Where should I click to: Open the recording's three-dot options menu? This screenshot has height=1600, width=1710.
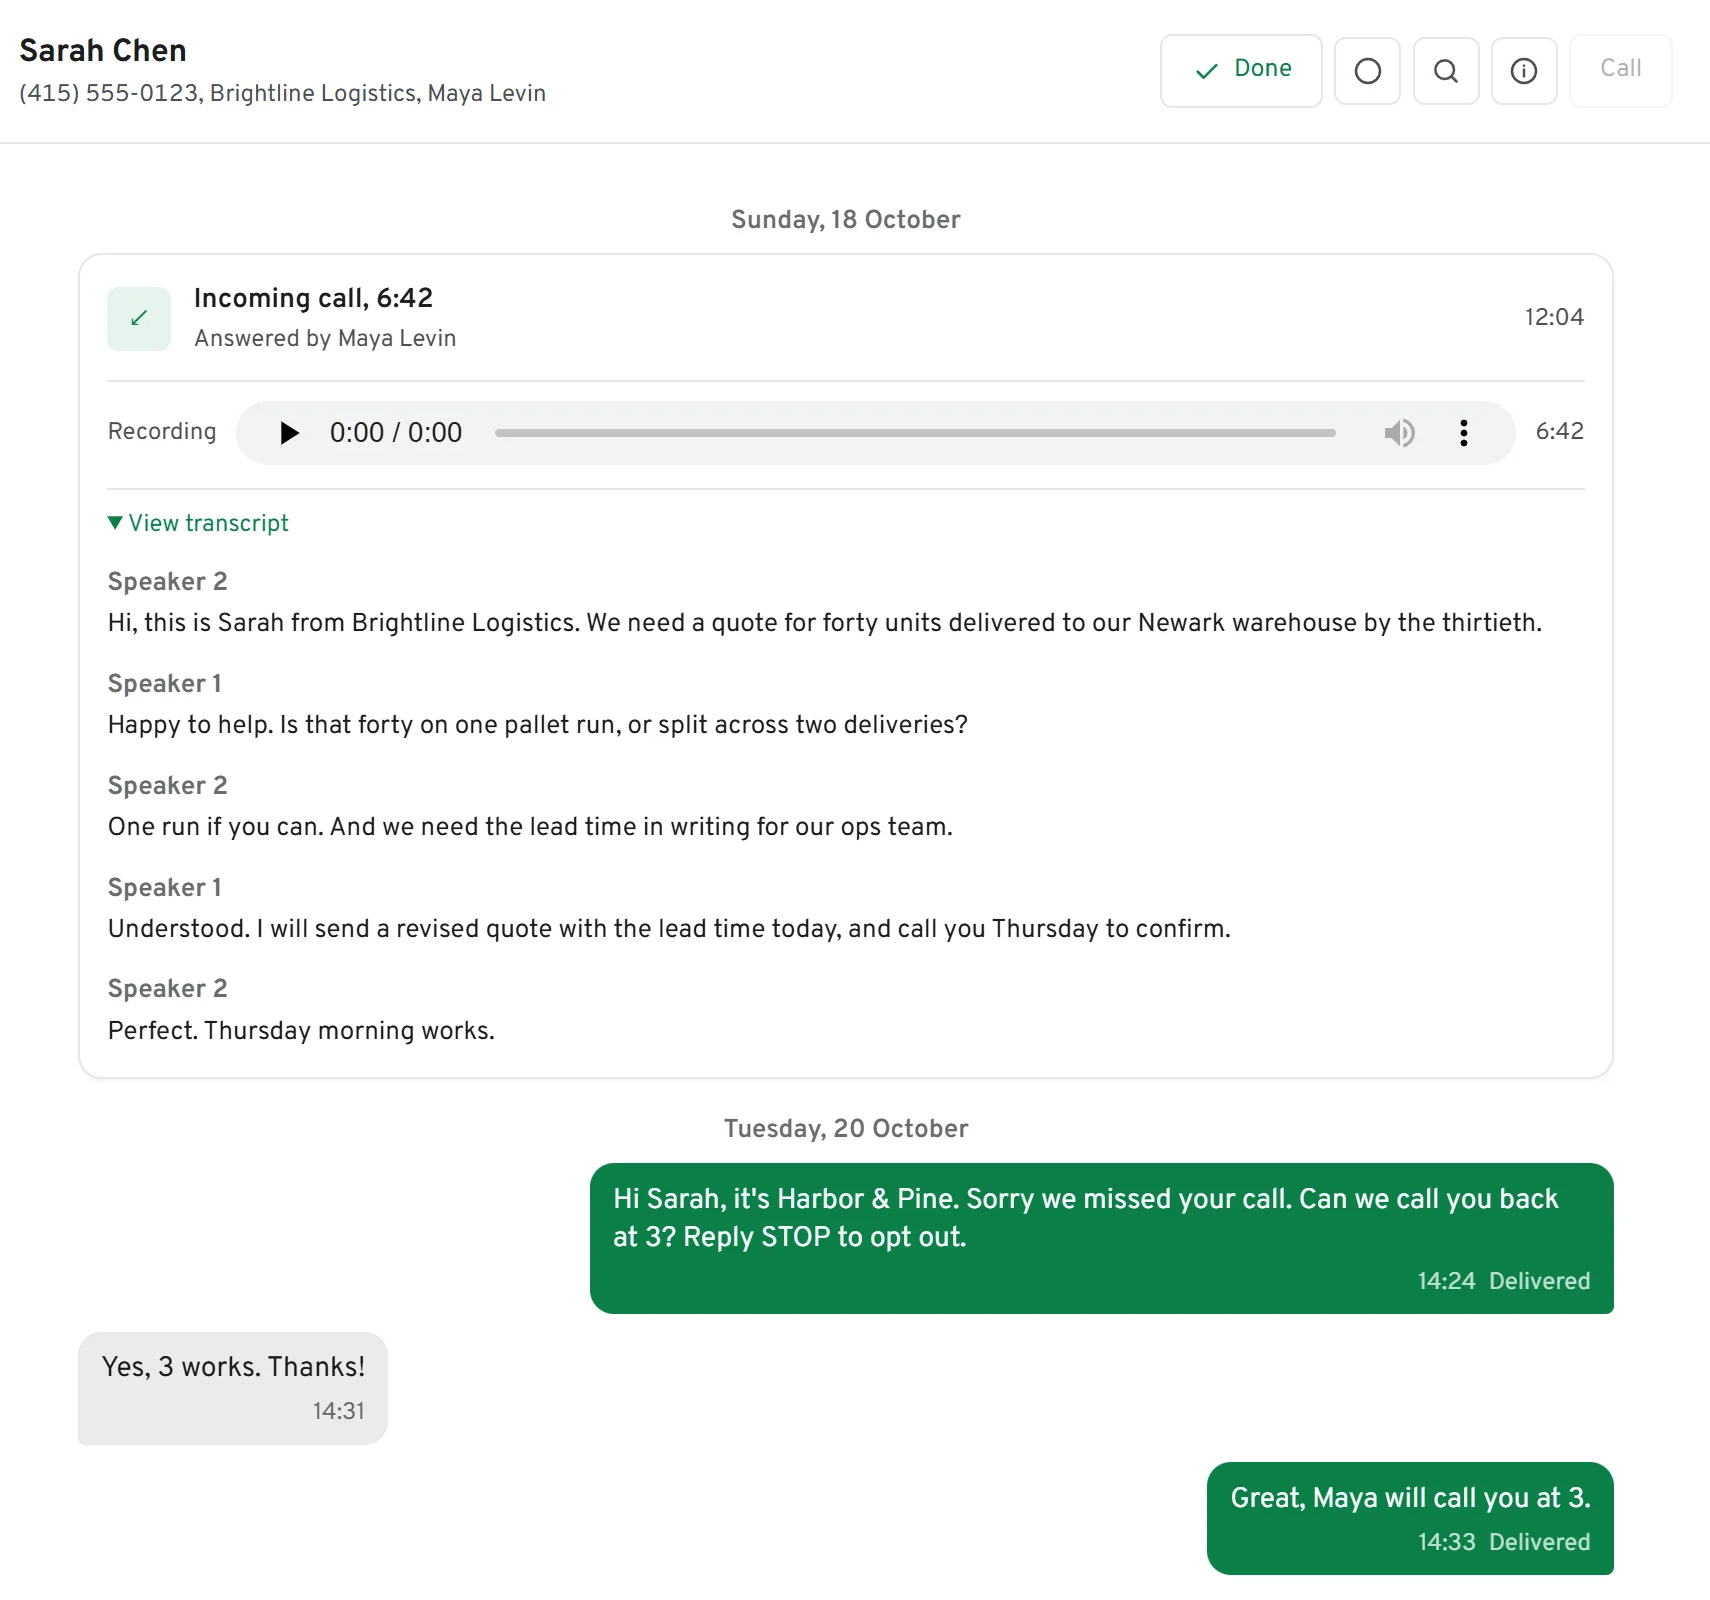(x=1464, y=433)
